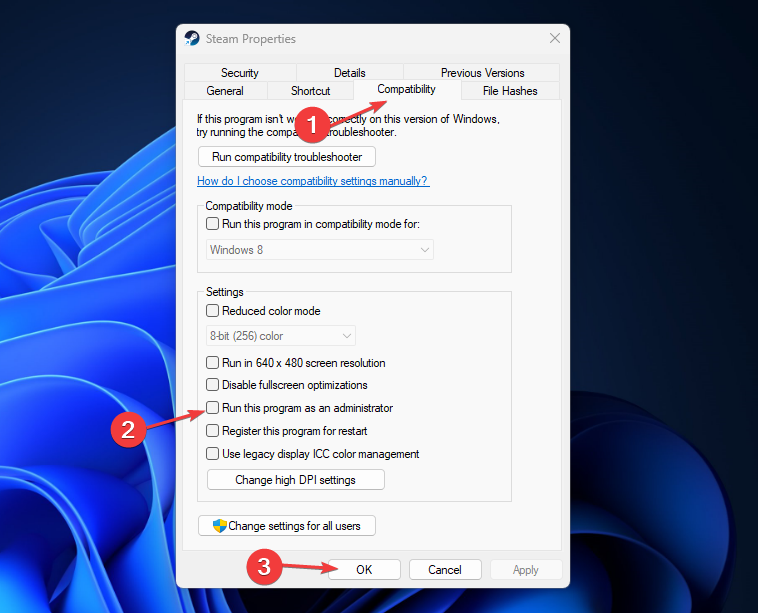Enable Reduced color mode checkbox
This screenshot has height=613, width=758.
tap(212, 310)
